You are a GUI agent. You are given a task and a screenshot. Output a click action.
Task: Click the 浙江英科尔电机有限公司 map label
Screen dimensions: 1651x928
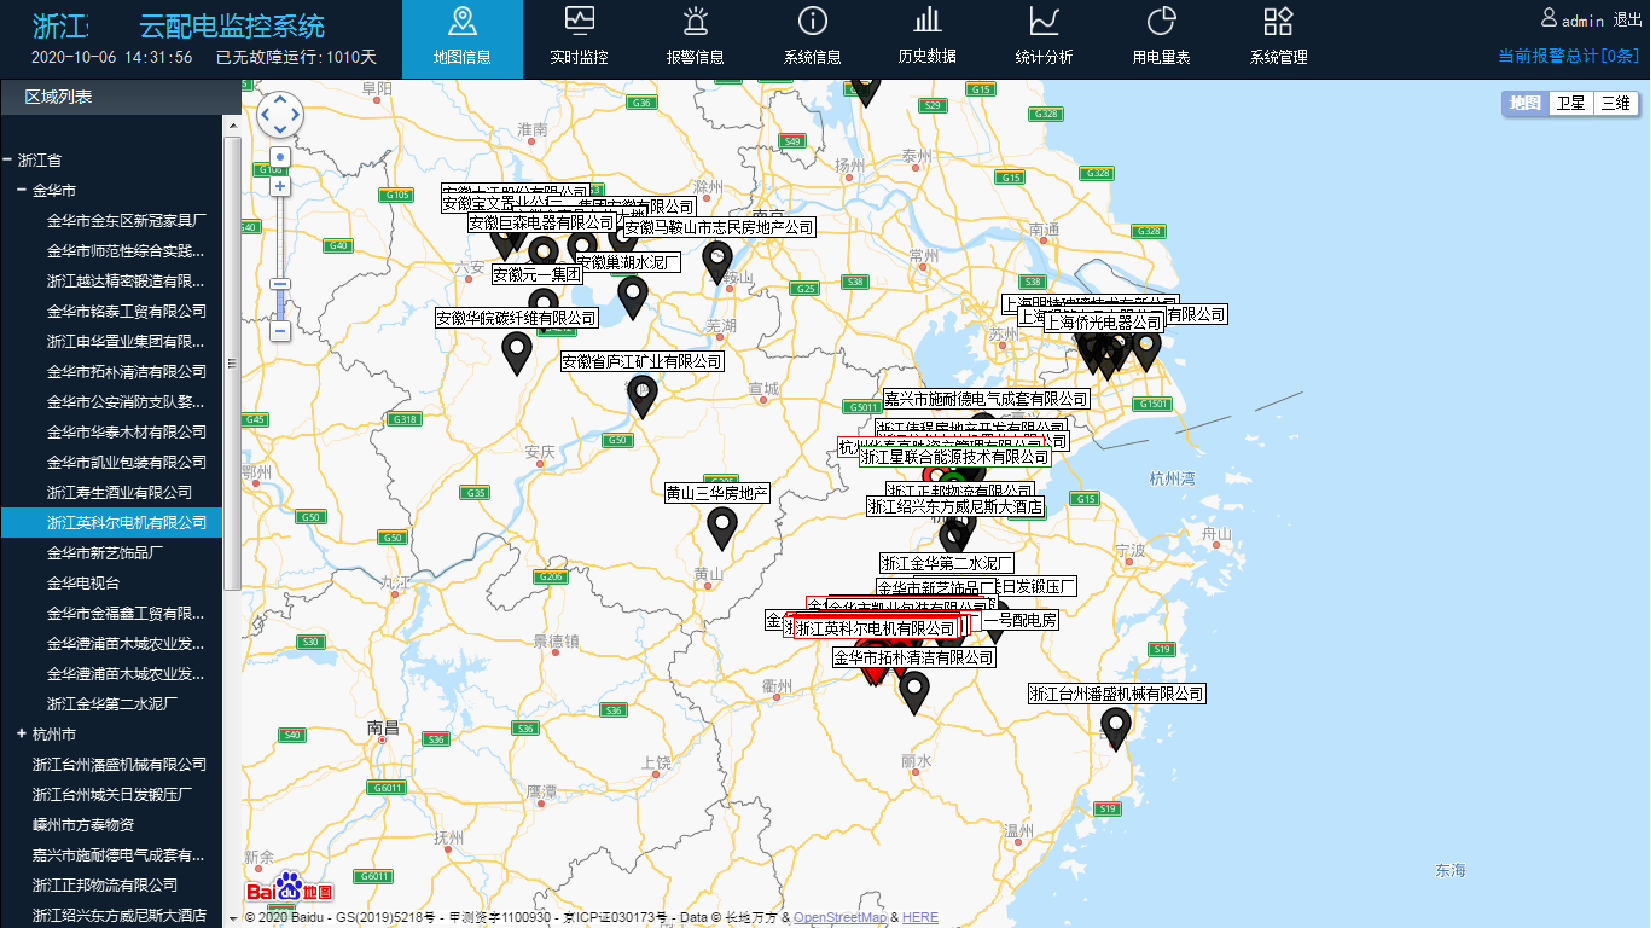pyautogui.click(x=876, y=628)
